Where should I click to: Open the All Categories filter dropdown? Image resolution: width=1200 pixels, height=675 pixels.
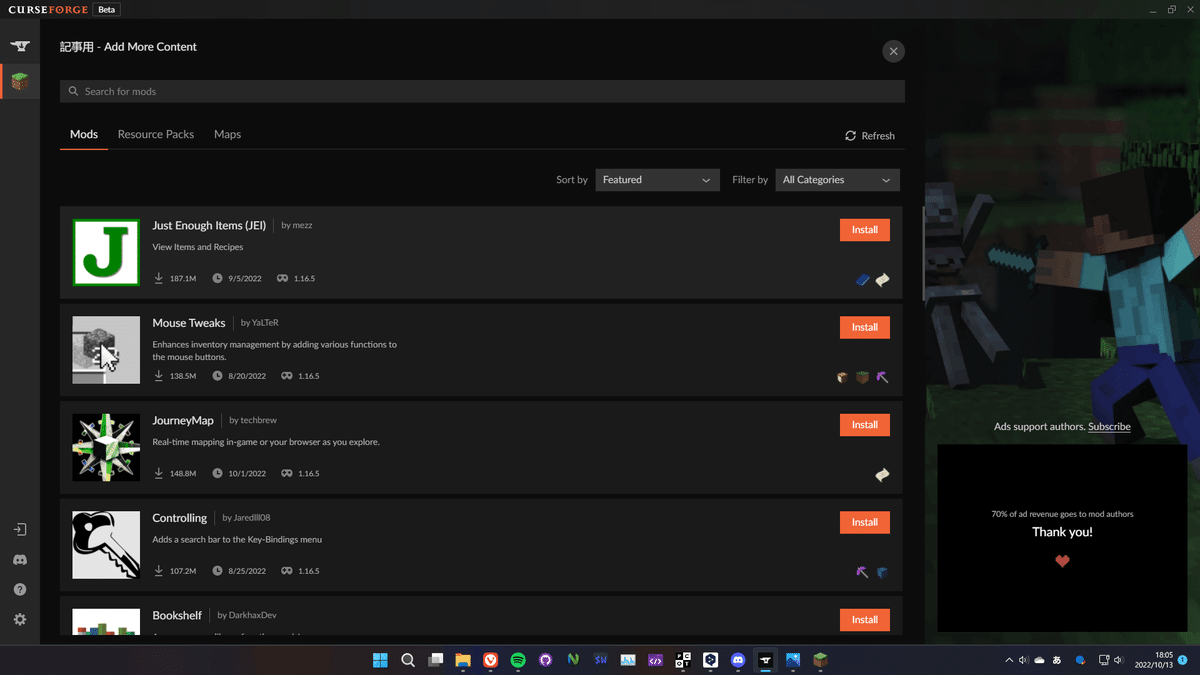(x=837, y=179)
